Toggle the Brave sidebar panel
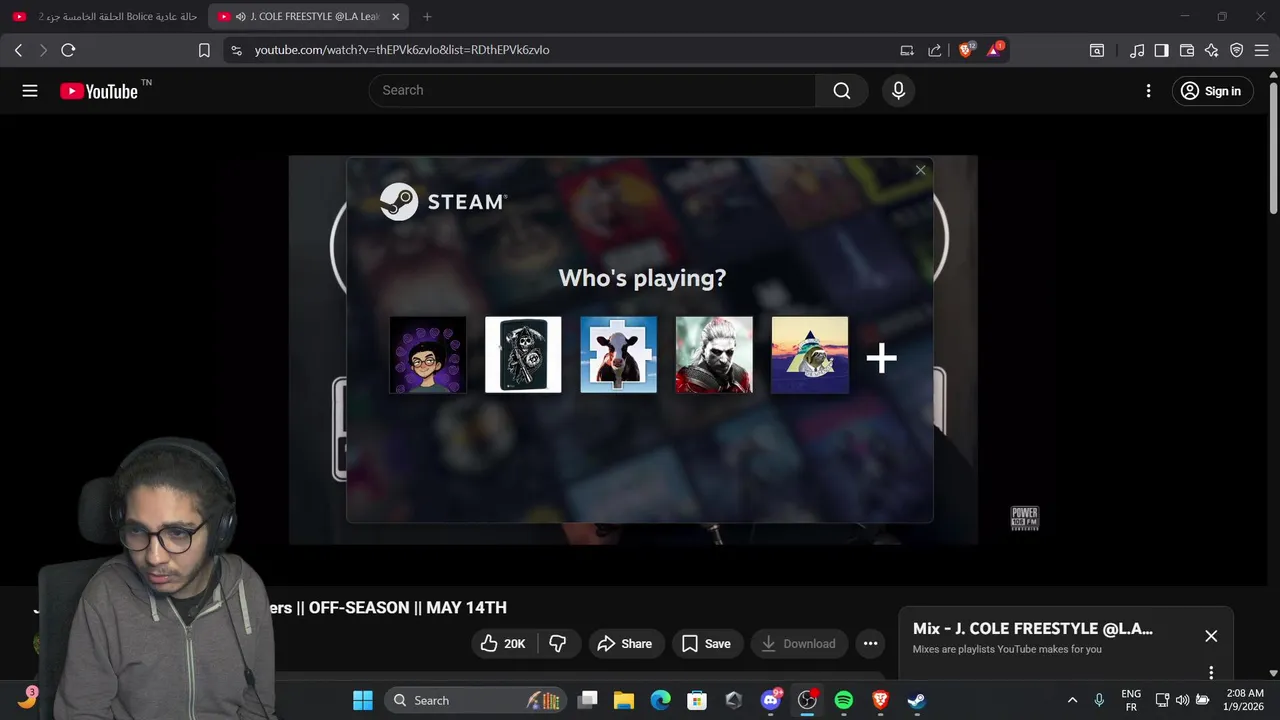Screen dimensions: 1280x720 pyautogui.click(x=1161, y=50)
